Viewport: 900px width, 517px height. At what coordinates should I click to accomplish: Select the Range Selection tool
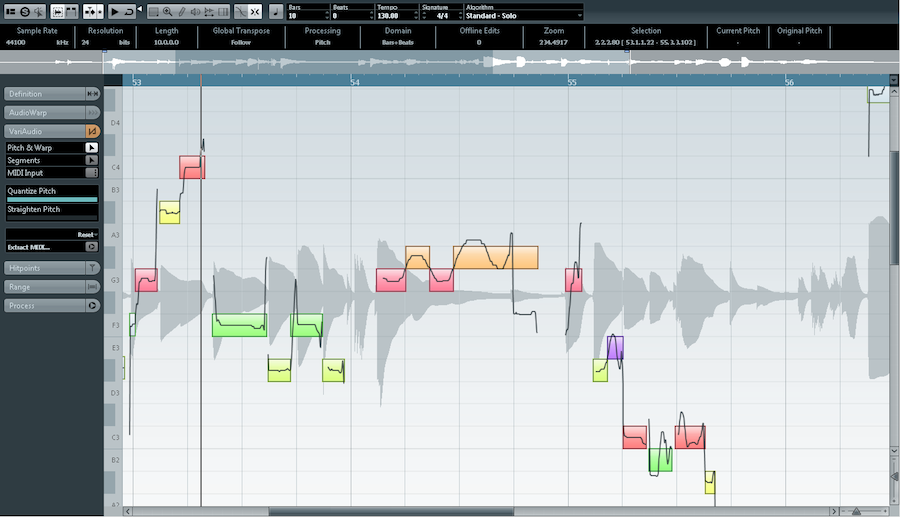click(x=154, y=11)
